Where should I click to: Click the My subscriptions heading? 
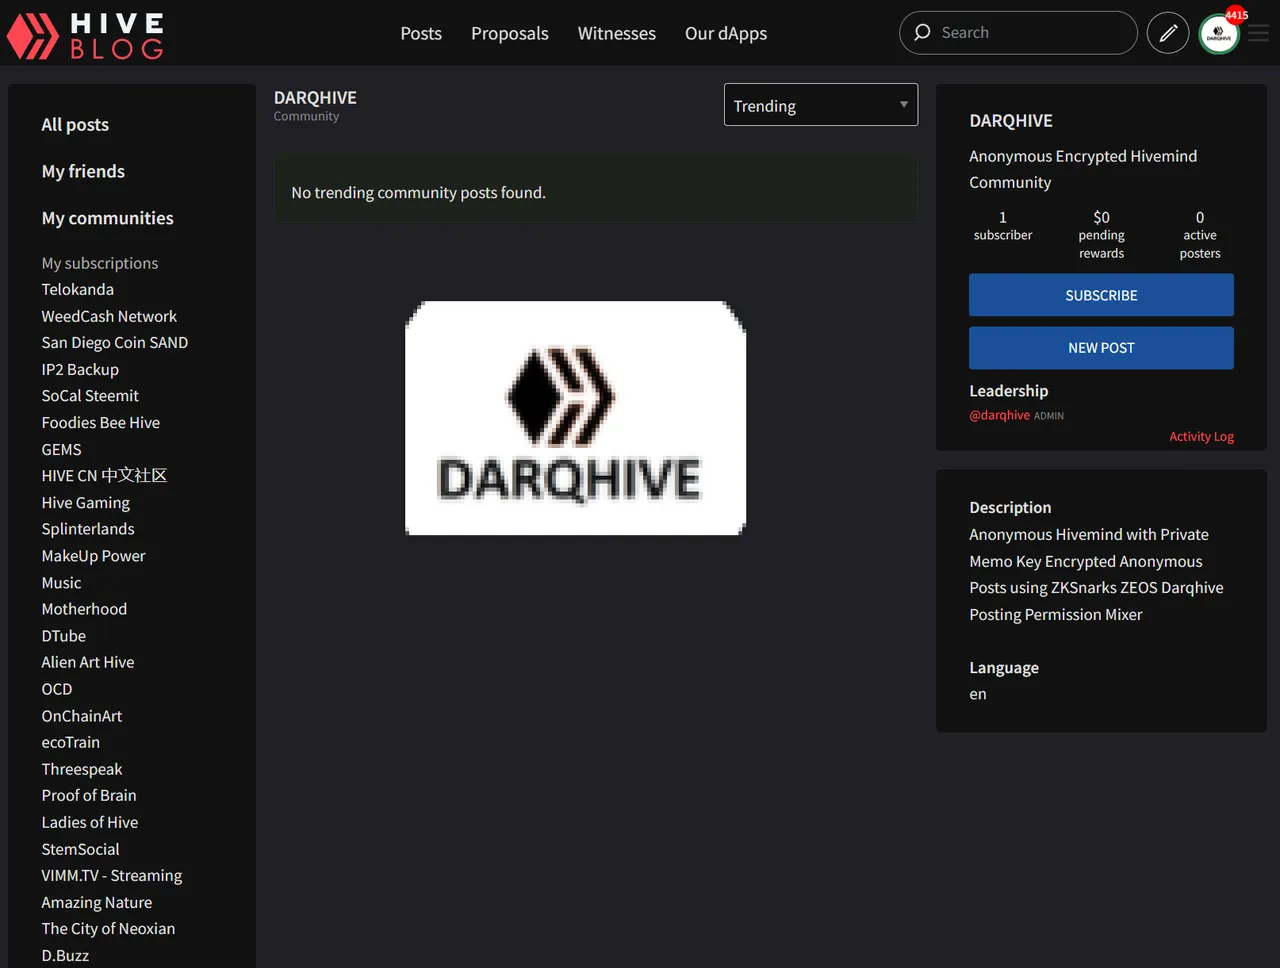tap(99, 262)
